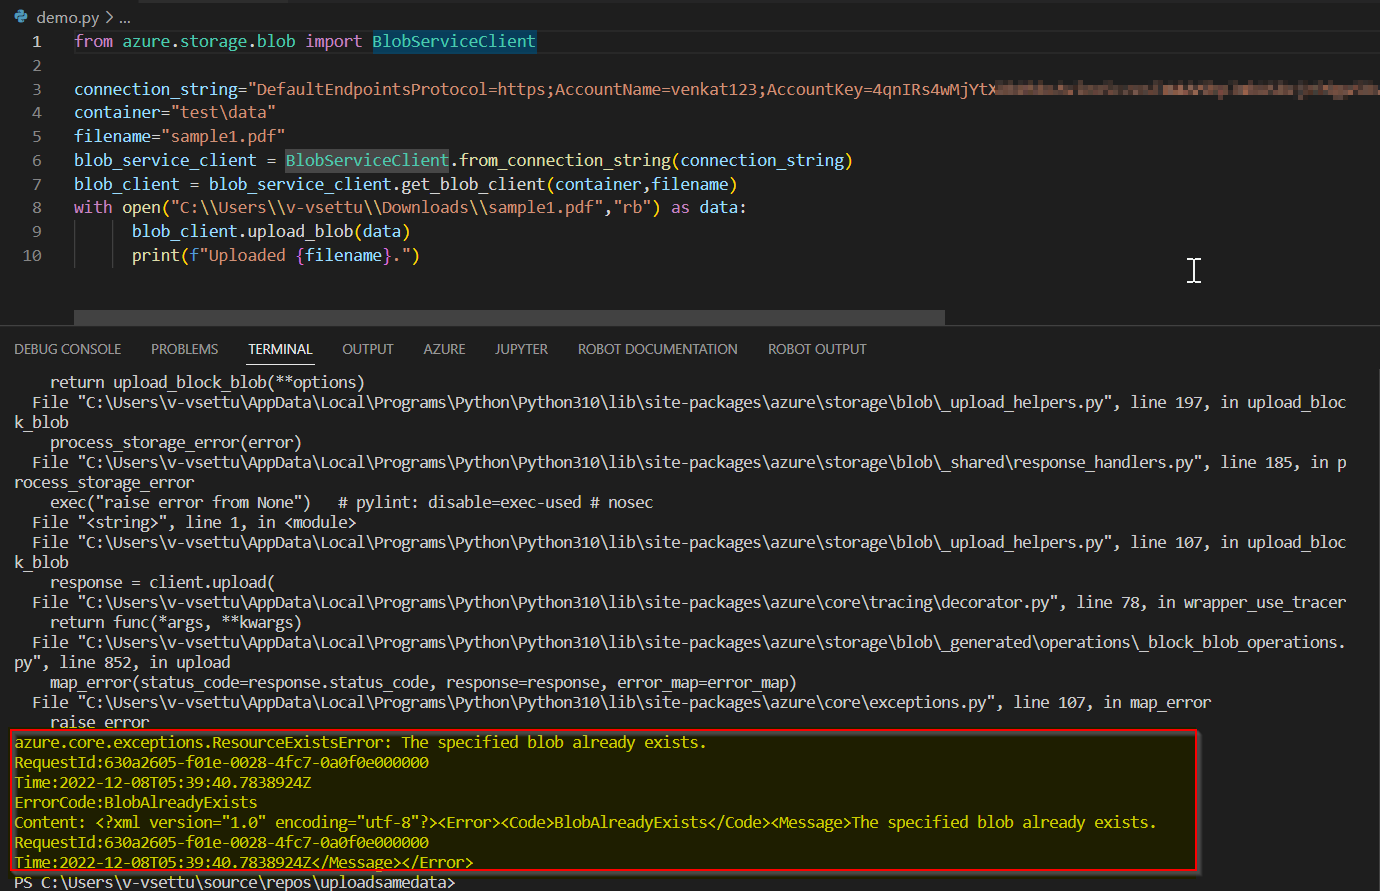
Task: Select the Terminal tab
Action: pyautogui.click(x=280, y=349)
